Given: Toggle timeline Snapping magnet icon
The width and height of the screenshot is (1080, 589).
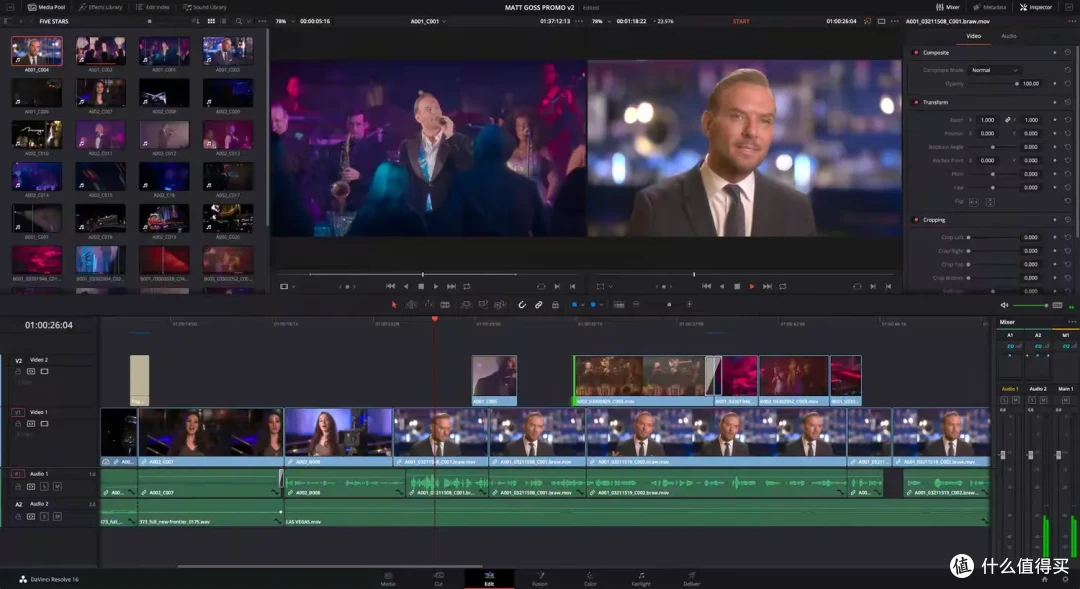Looking at the screenshot, I should pyautogui.click(x=522, y=304).
